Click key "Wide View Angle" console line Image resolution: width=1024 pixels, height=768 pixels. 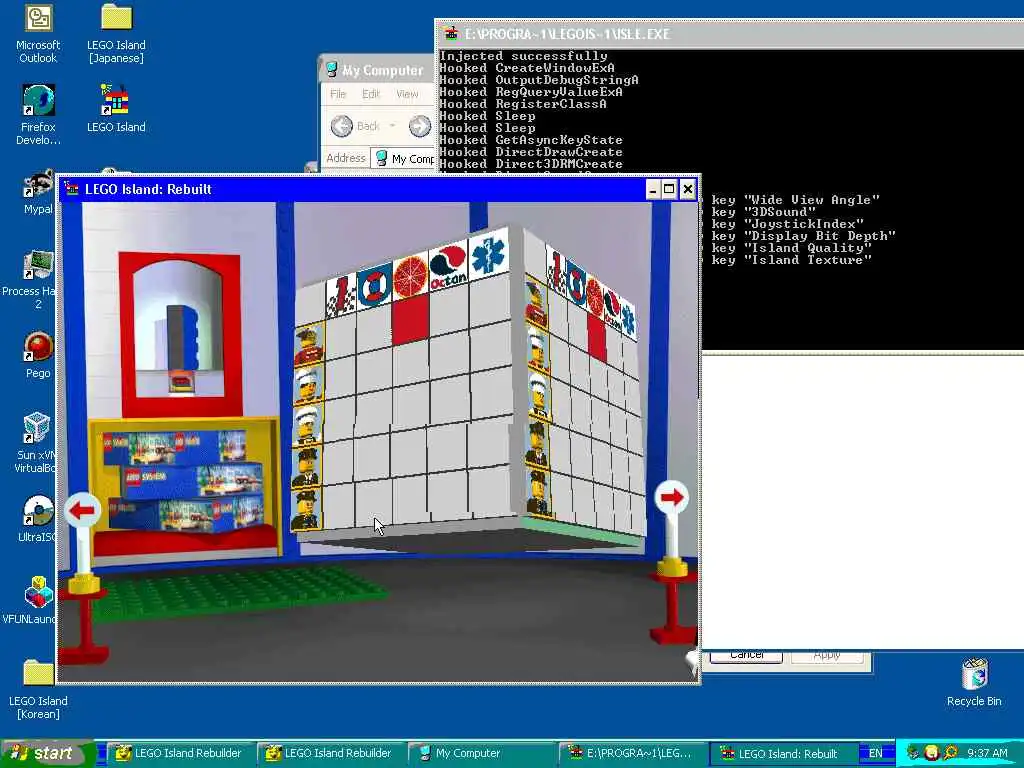tap(795, 200)
